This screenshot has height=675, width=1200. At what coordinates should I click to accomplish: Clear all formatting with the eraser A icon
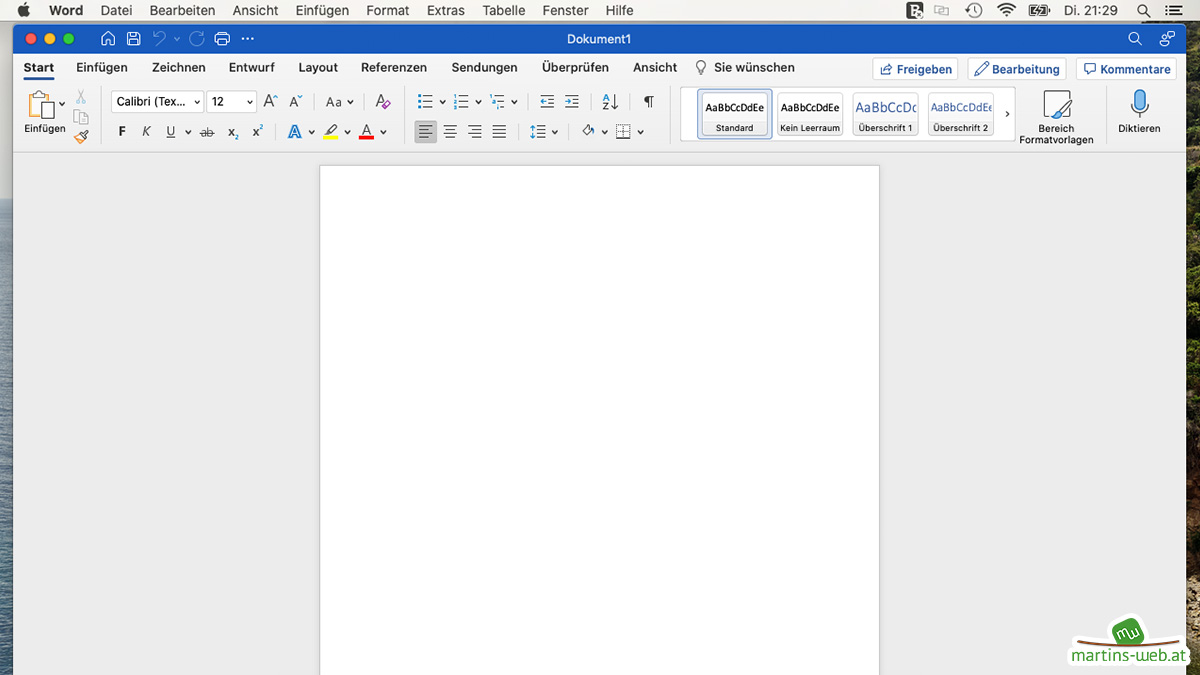(383, 102)
